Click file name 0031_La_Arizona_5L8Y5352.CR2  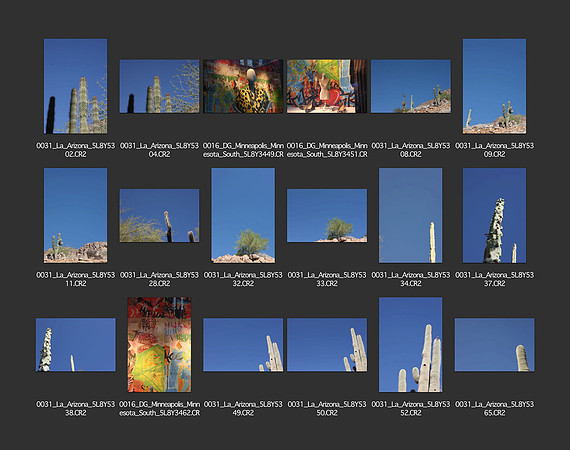[411, 408]
